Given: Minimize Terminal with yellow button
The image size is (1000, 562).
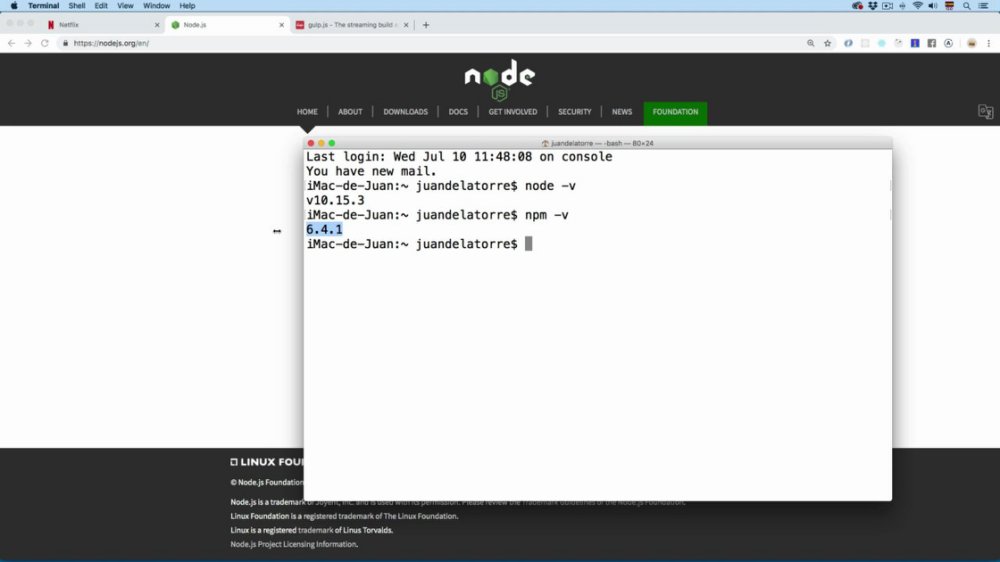Looking at the screenshot, I should [321, 143].
